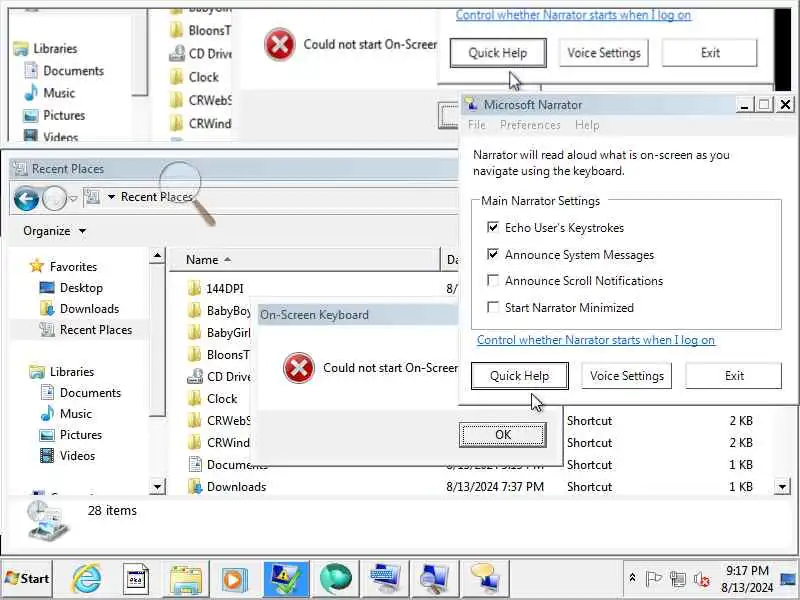Image resolution: width=800 pixels, height=600 pixels.
Task: Click the navigation pane scrollbar down arrow
Action: (158, 487)
